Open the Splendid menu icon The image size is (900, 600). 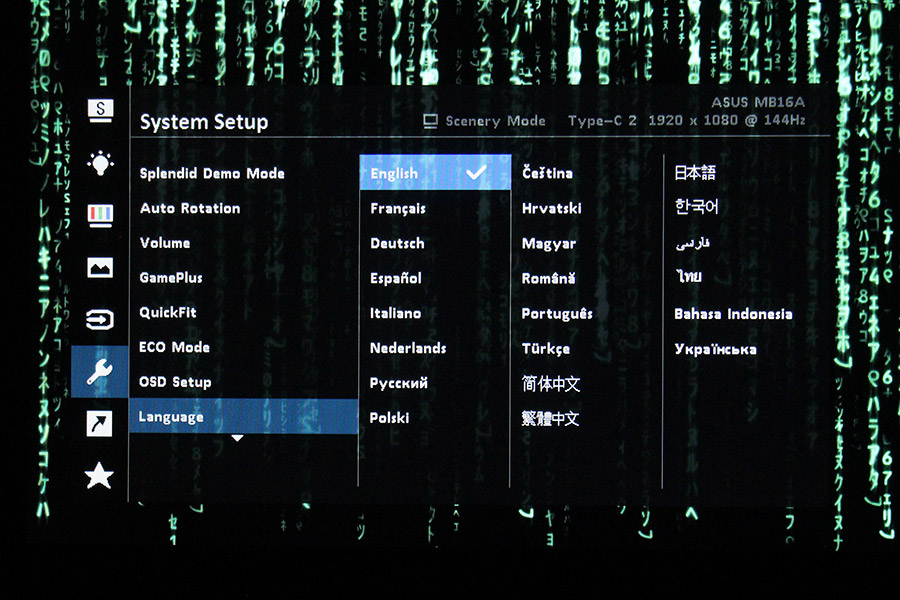[100, 110]
